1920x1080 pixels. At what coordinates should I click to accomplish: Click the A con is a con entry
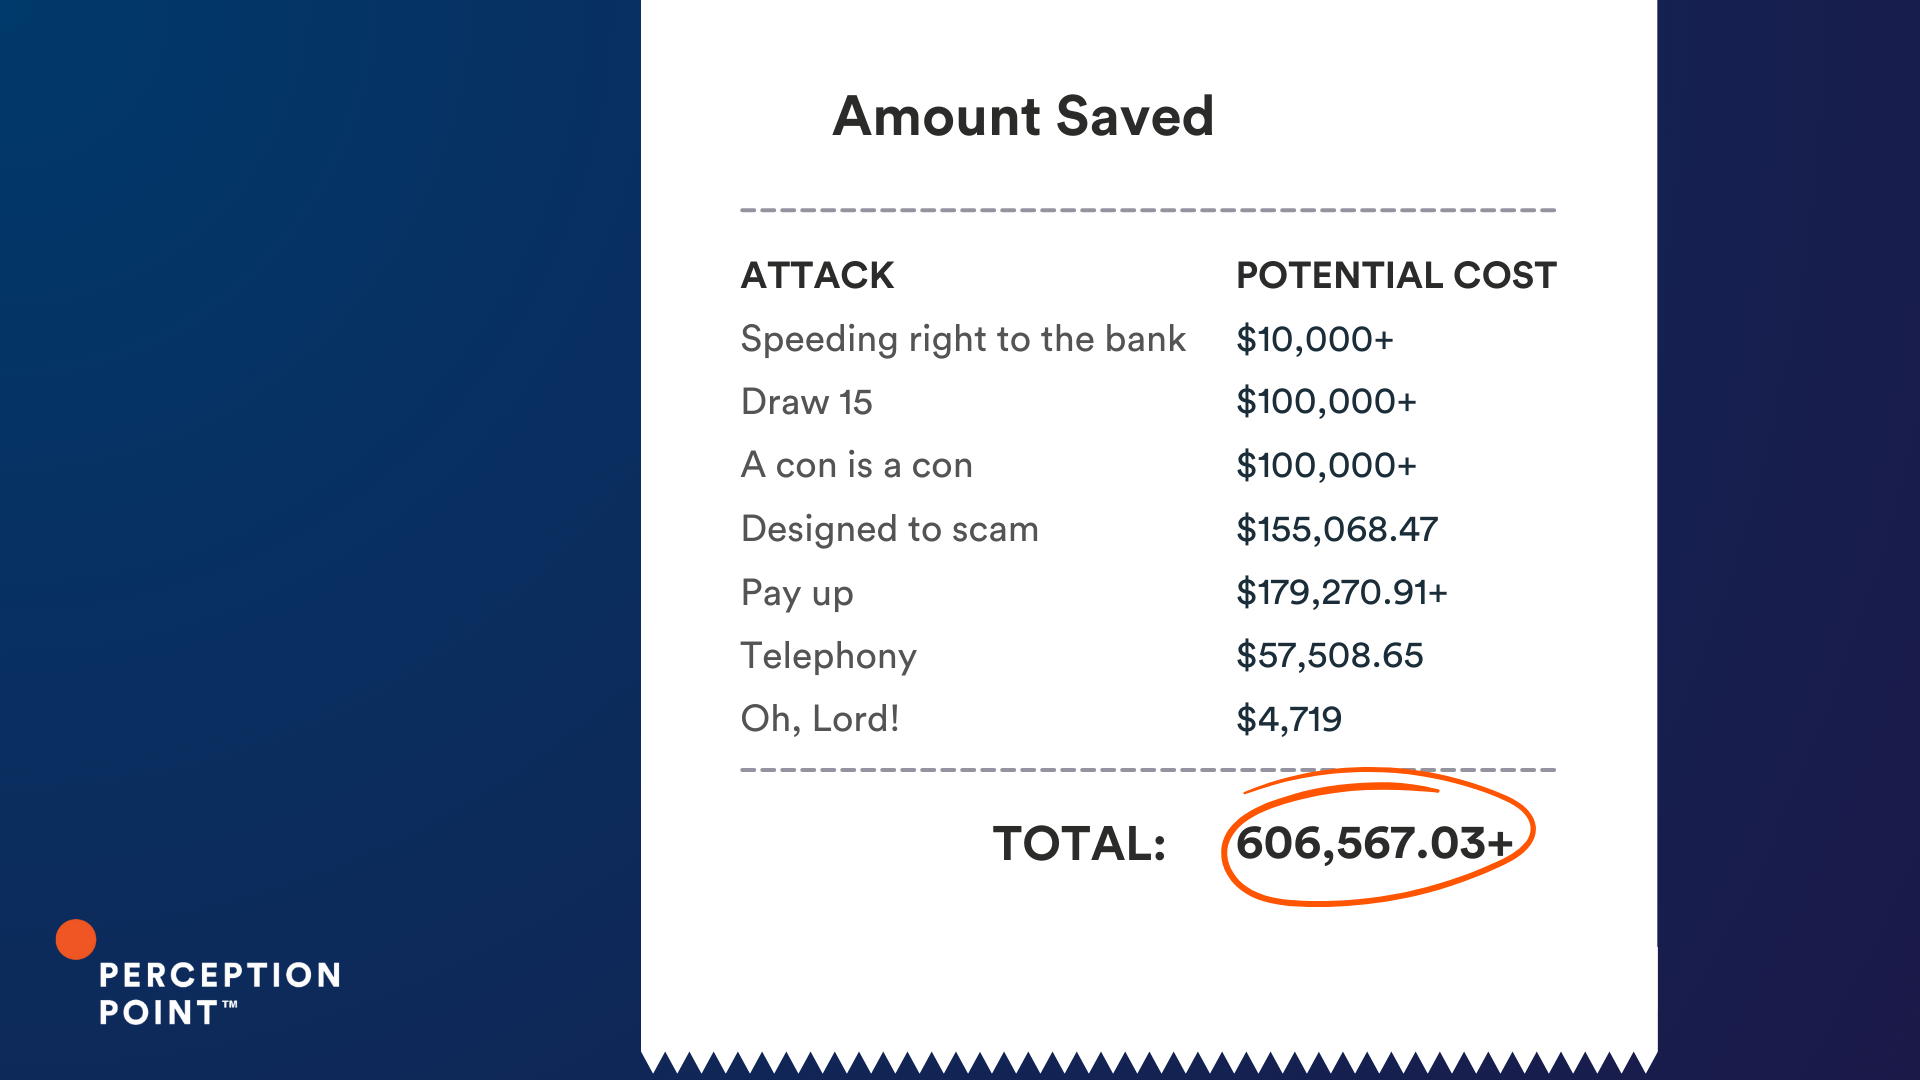856,465
